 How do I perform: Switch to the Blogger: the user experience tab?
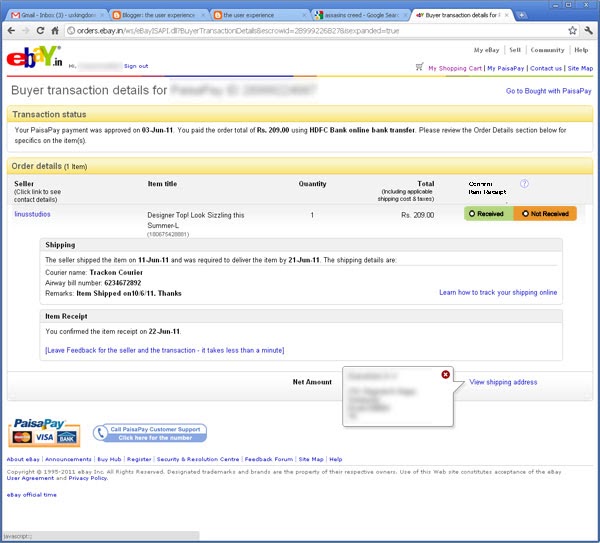coord(158,15)
